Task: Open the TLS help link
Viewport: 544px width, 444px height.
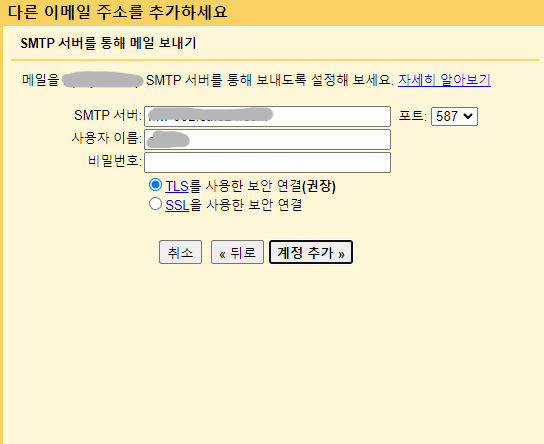Action: (177, 186)
